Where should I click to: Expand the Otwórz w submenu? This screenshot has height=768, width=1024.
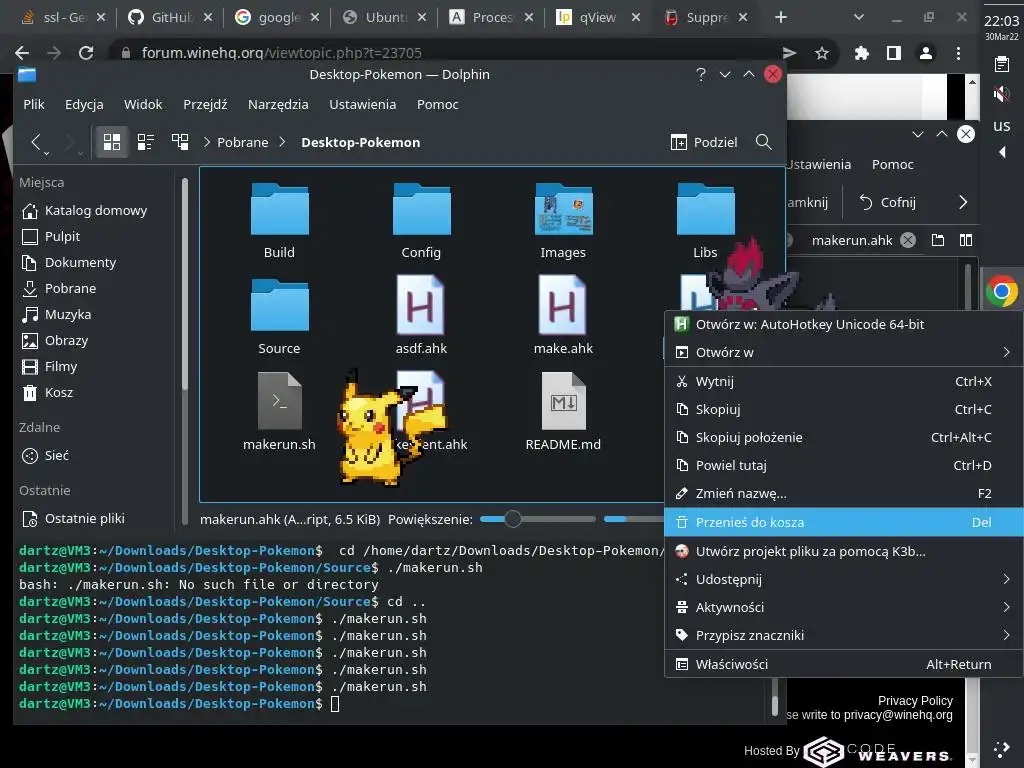point(843,353)
